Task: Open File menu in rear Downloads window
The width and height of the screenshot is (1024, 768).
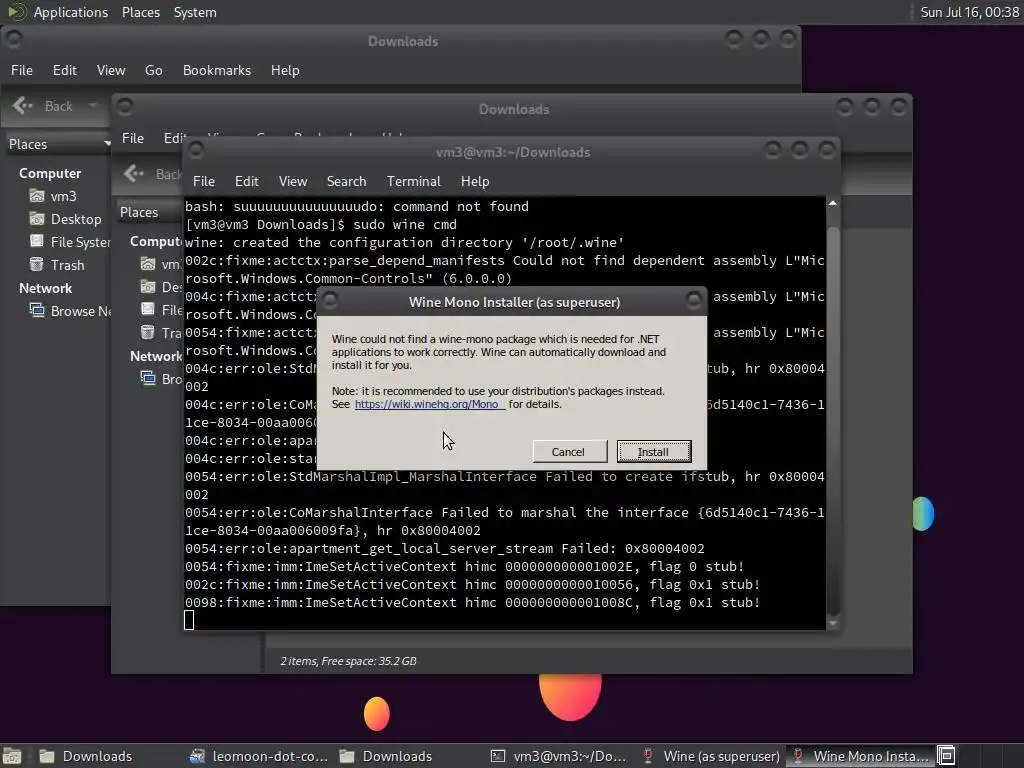Action: tap(22, 70)
